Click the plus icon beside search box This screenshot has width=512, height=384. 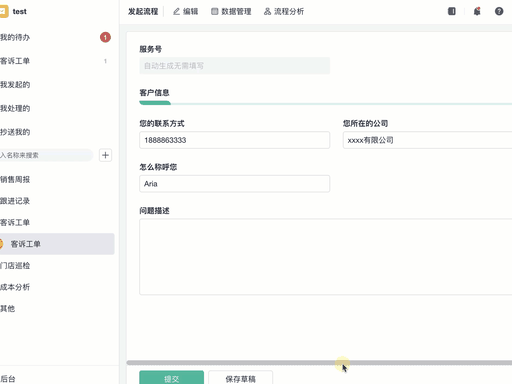105,155
